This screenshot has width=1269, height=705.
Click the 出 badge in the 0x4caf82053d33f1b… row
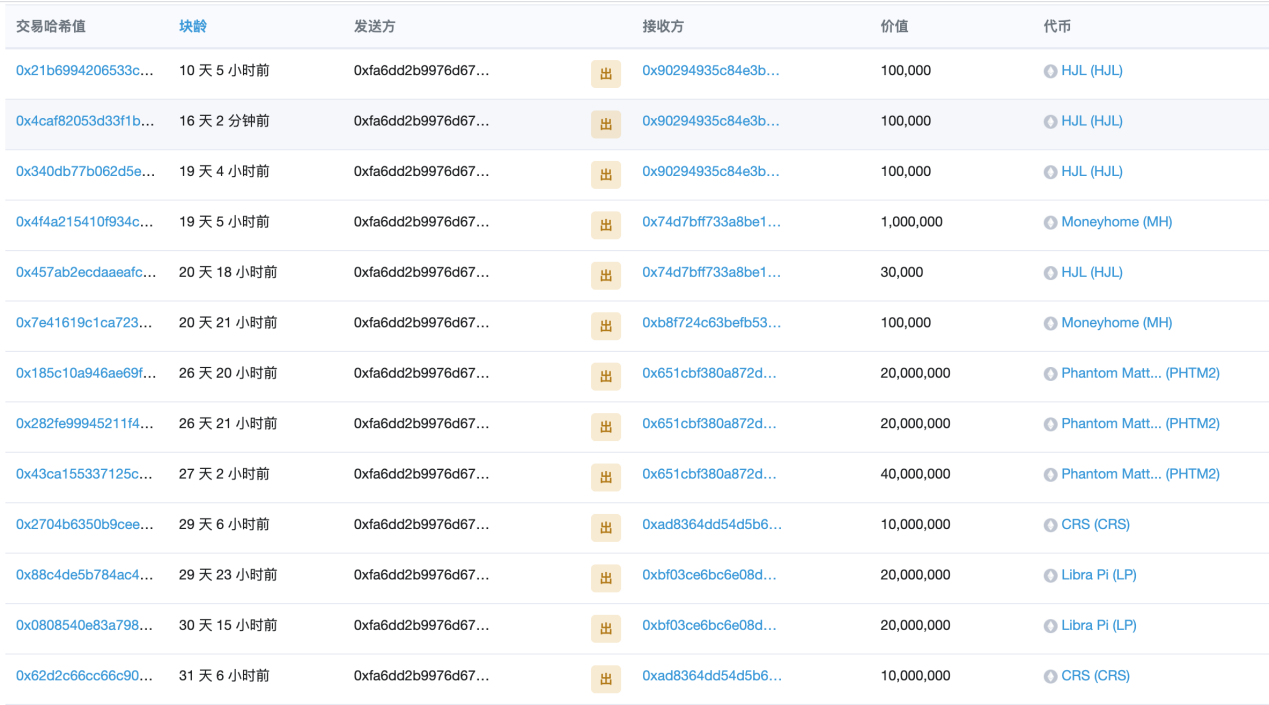tap(606, 124)
